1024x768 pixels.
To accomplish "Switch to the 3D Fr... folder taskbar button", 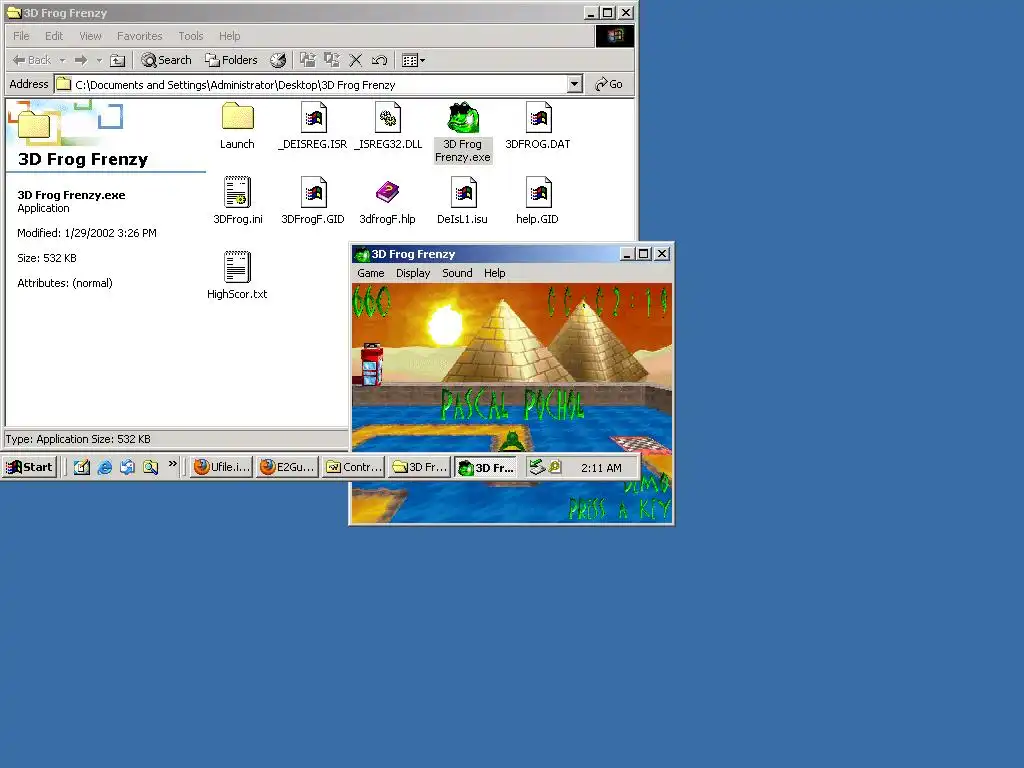I will click(419, 467).
